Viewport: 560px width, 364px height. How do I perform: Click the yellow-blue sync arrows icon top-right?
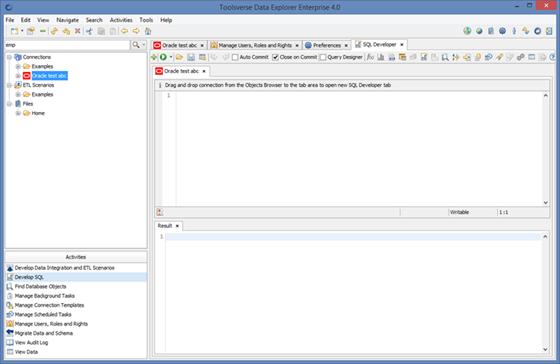coord(526,31)
